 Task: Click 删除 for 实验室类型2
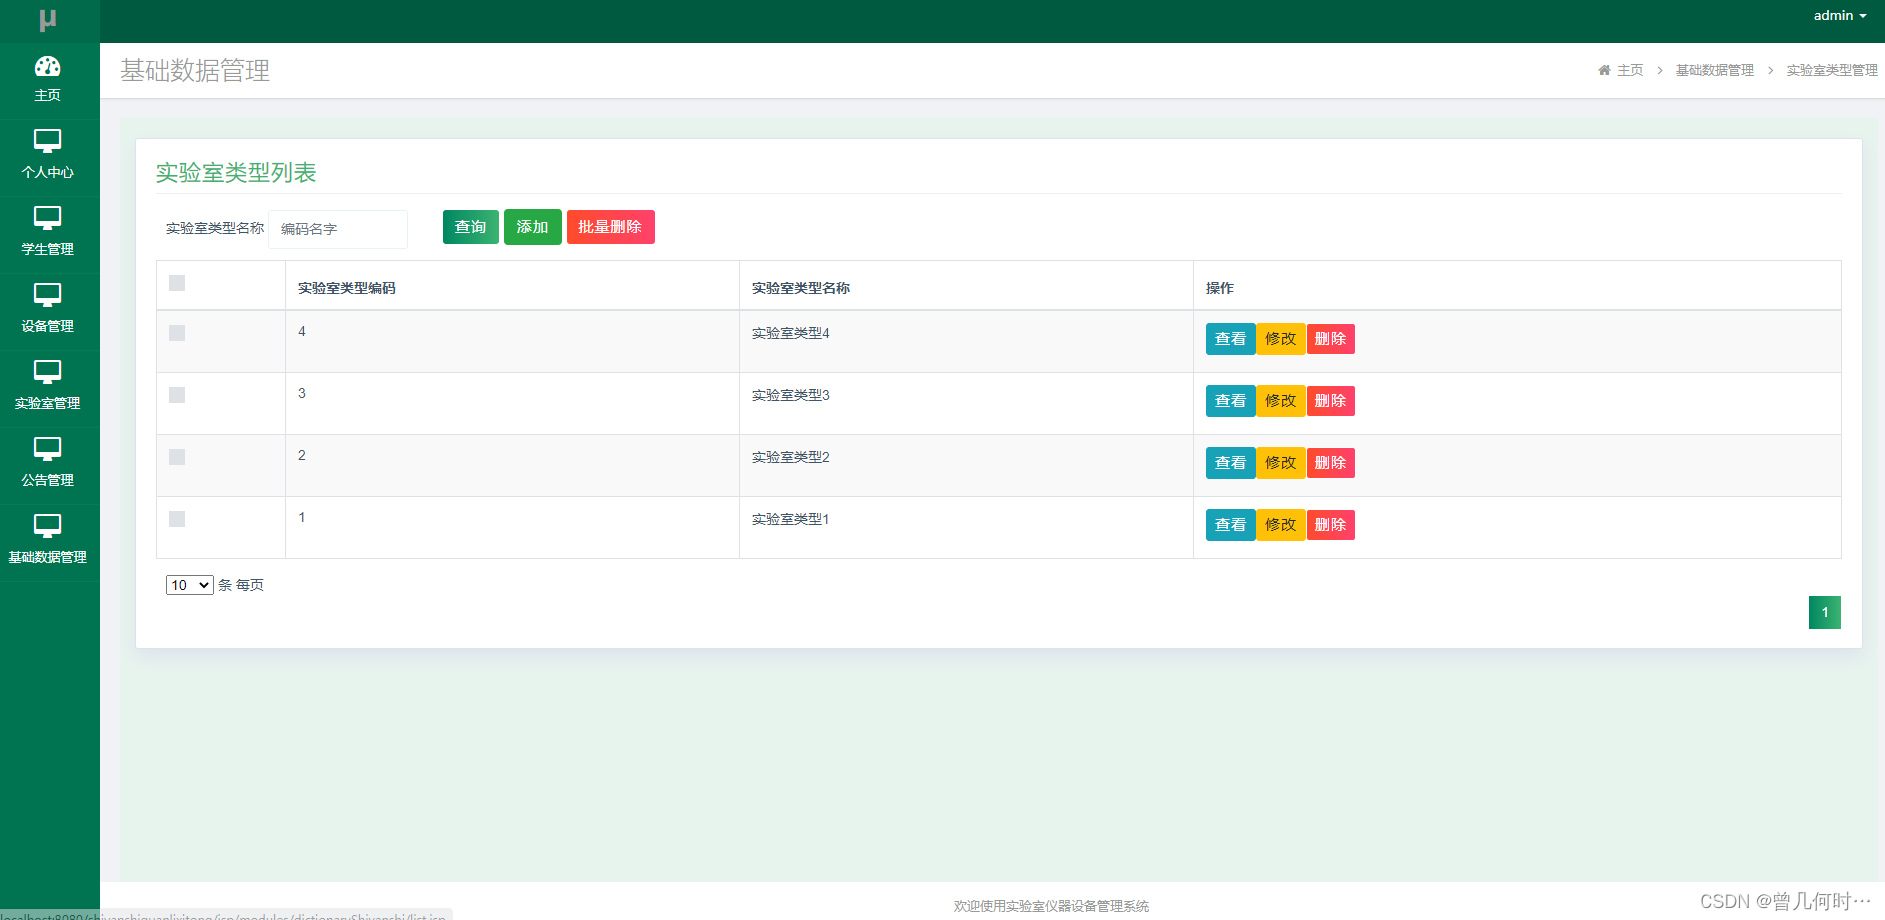click(x=1331, y=463)
